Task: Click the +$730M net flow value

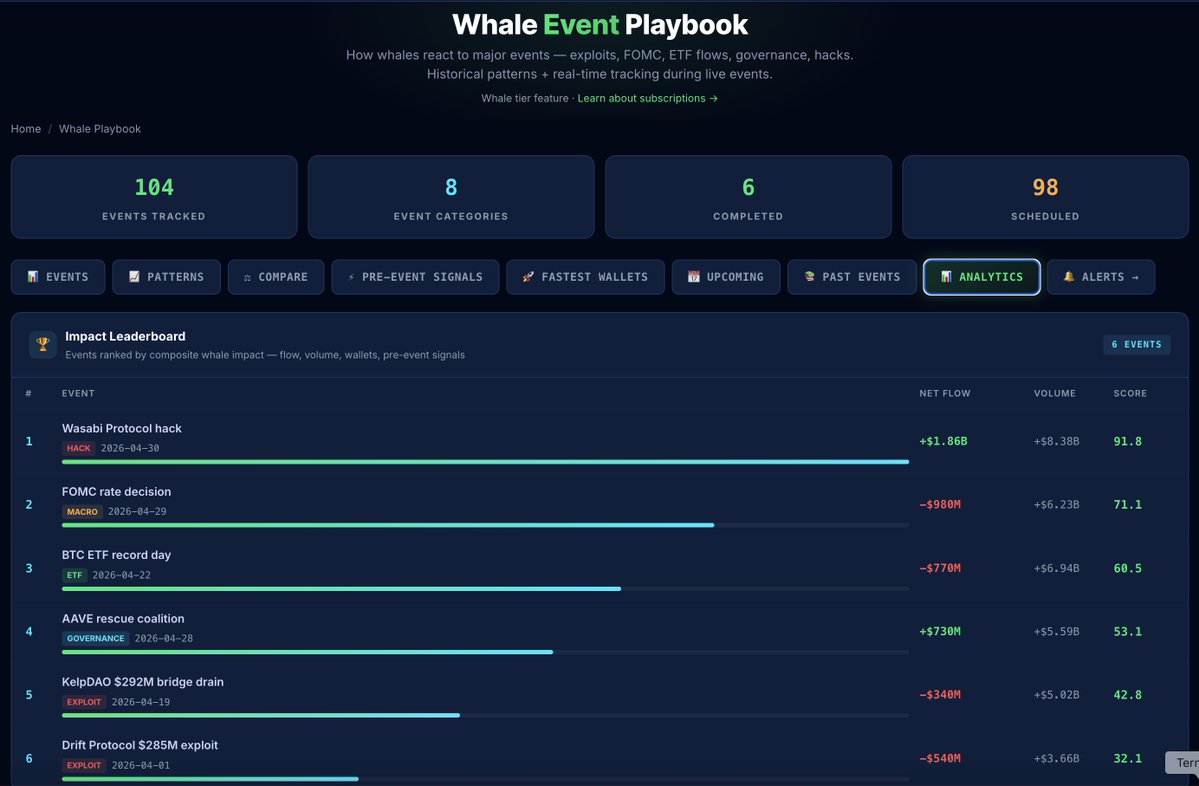Action: pos(940,632)
